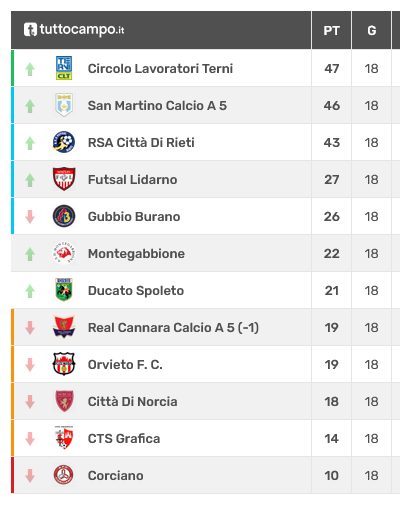Click green up arrow beside Montegabbione

[x=30, y=254]
